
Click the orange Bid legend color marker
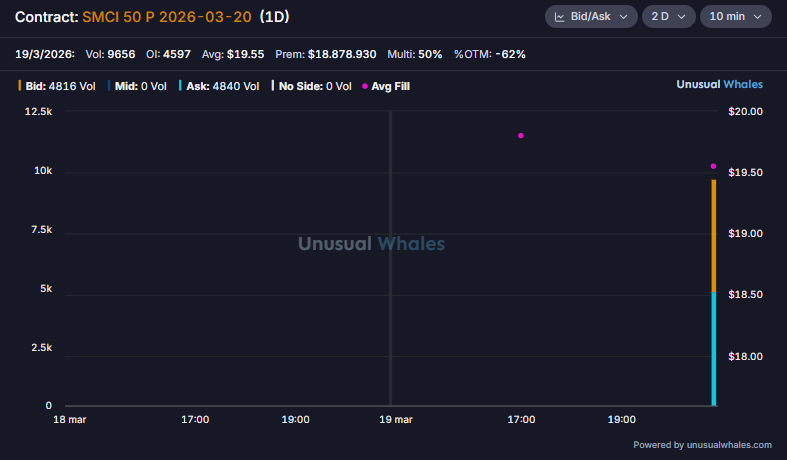20,86
